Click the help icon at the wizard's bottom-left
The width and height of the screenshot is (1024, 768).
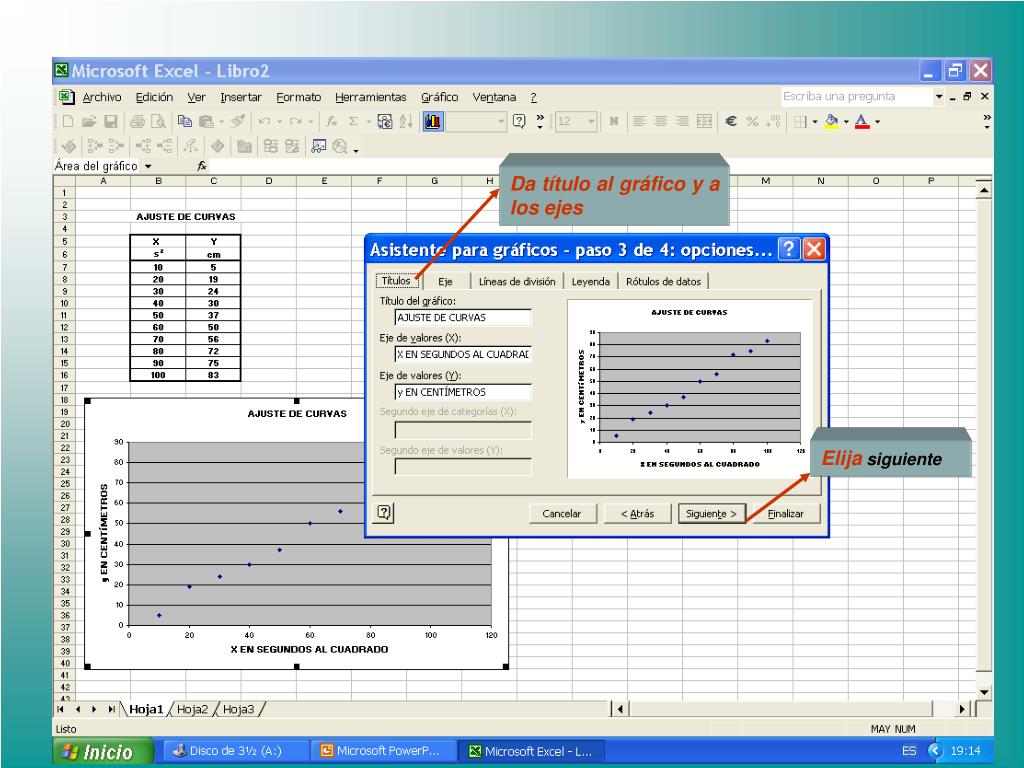pos(385,513)
